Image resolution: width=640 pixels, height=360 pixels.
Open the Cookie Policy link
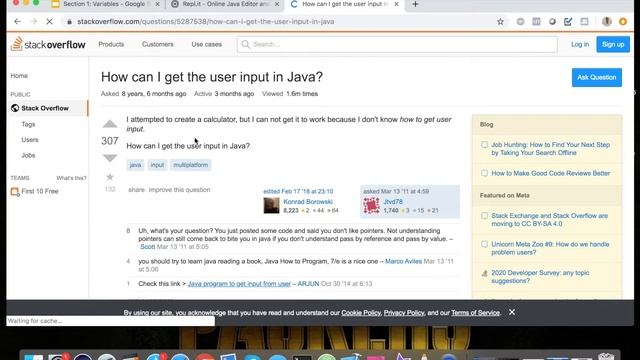361,313
